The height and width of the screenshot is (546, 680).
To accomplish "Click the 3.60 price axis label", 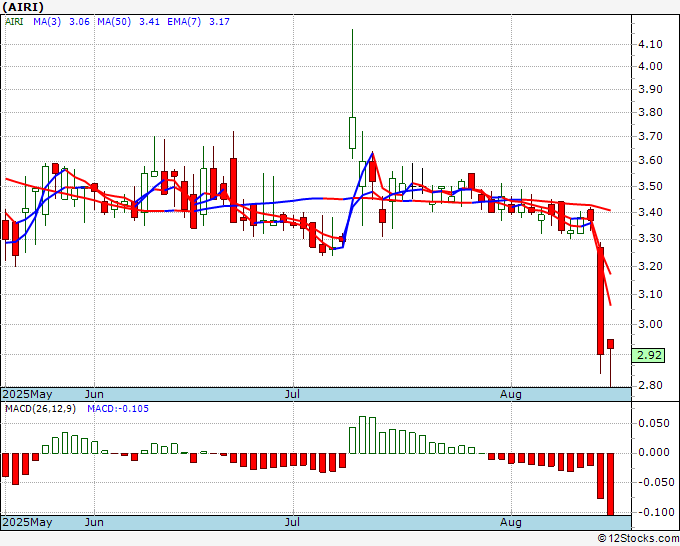I will (x=650, y=160).
